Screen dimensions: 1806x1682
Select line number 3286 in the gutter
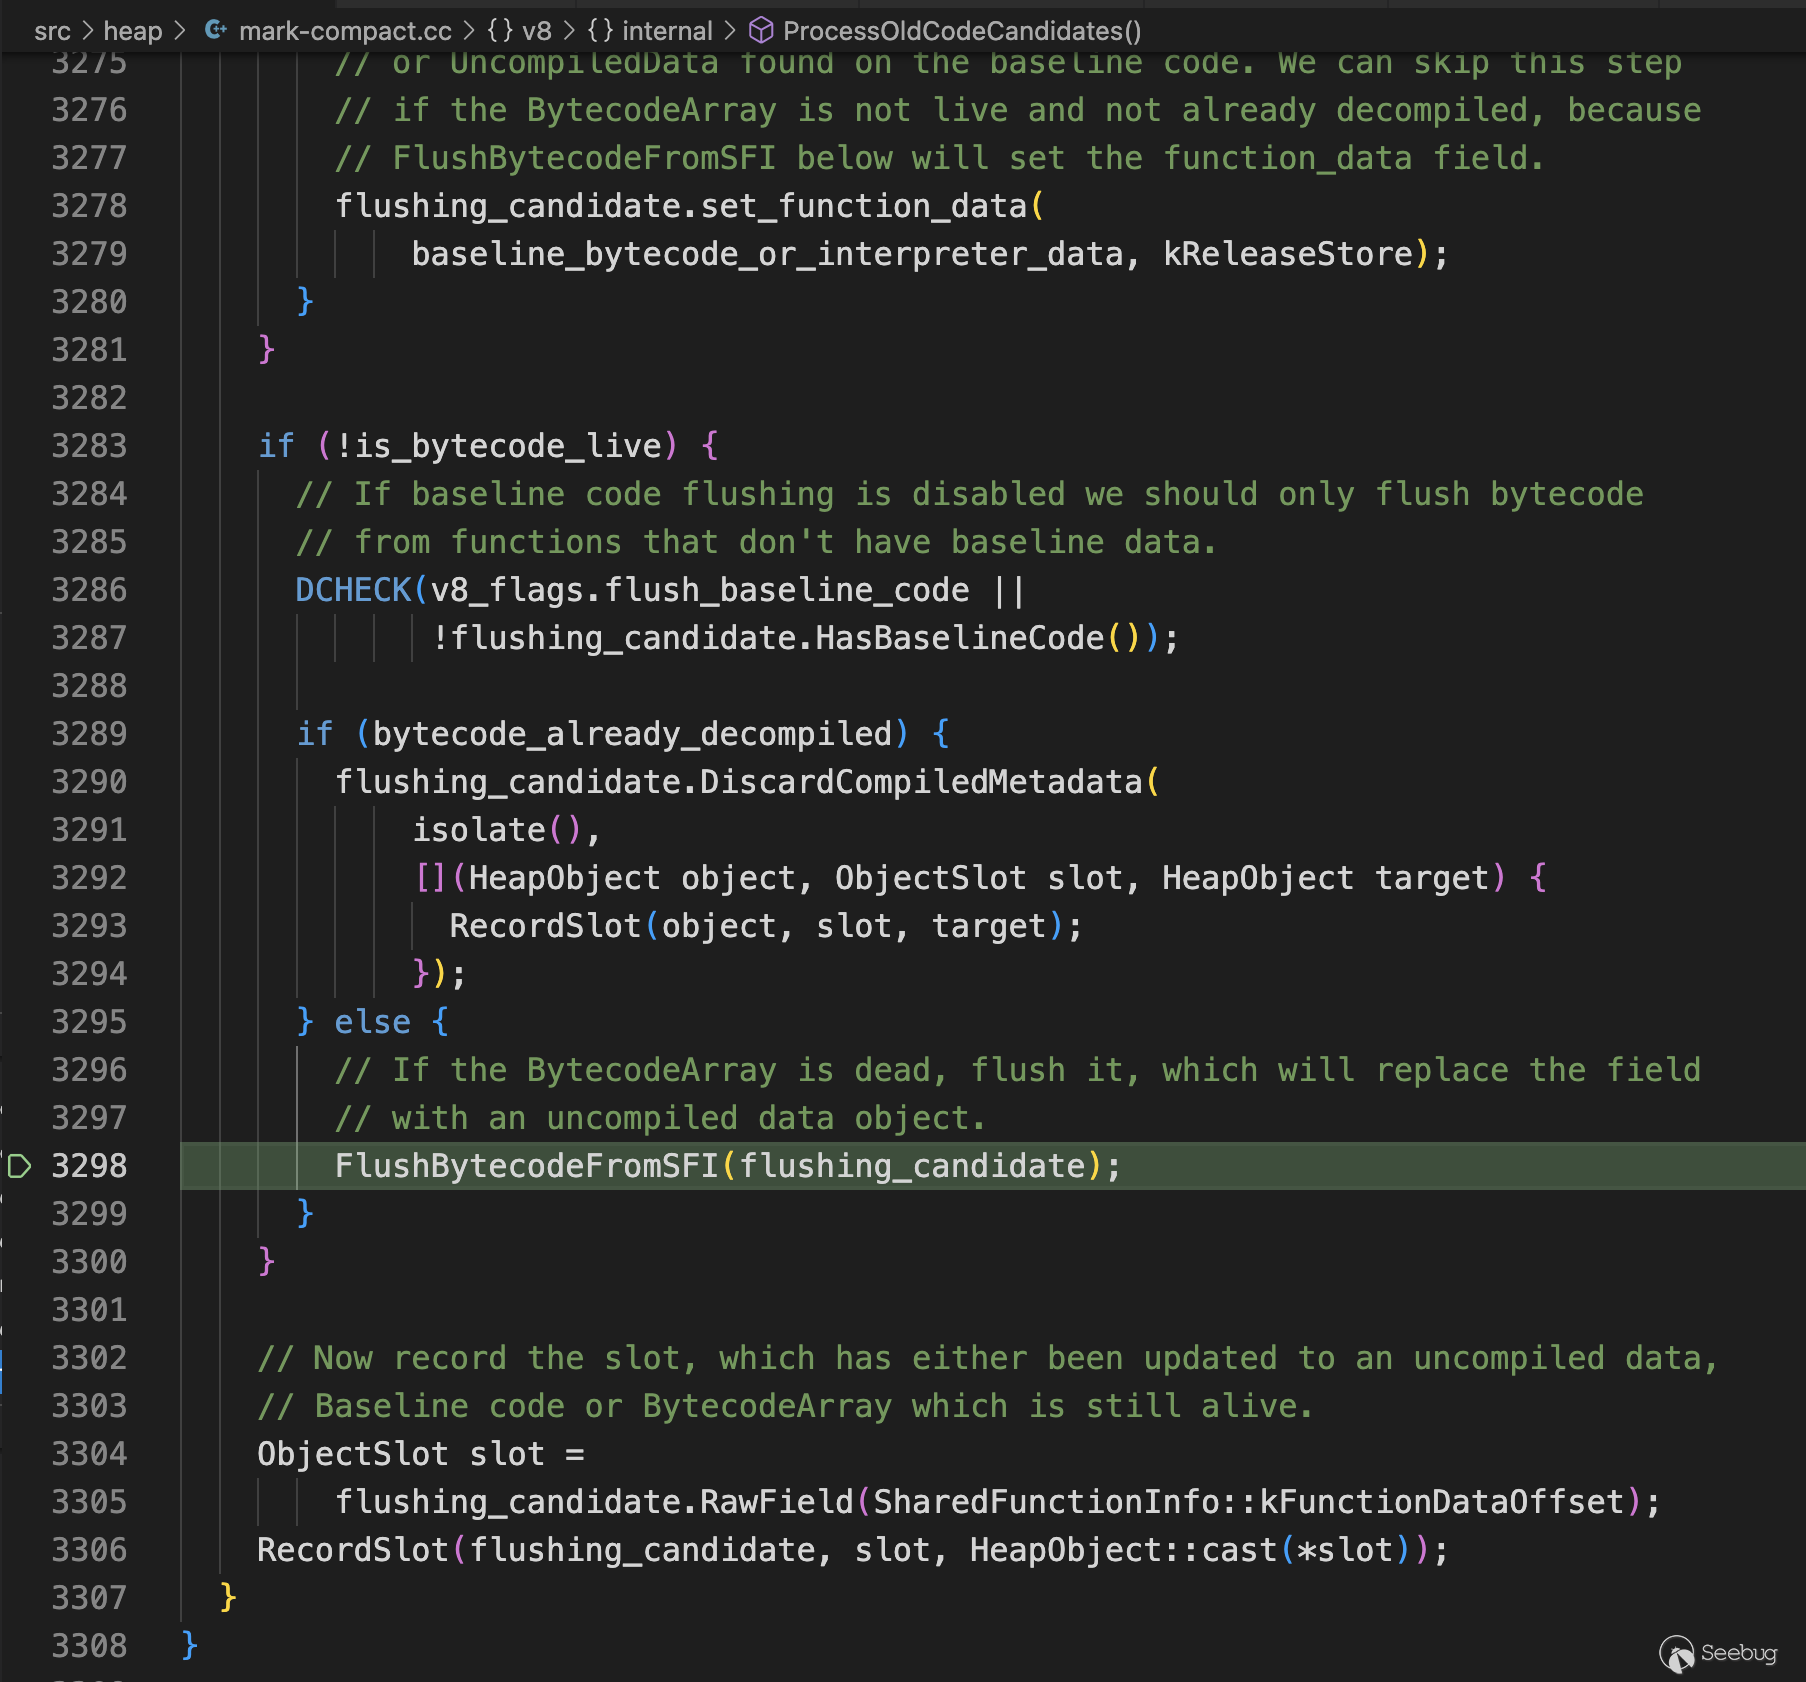(89, 590)
